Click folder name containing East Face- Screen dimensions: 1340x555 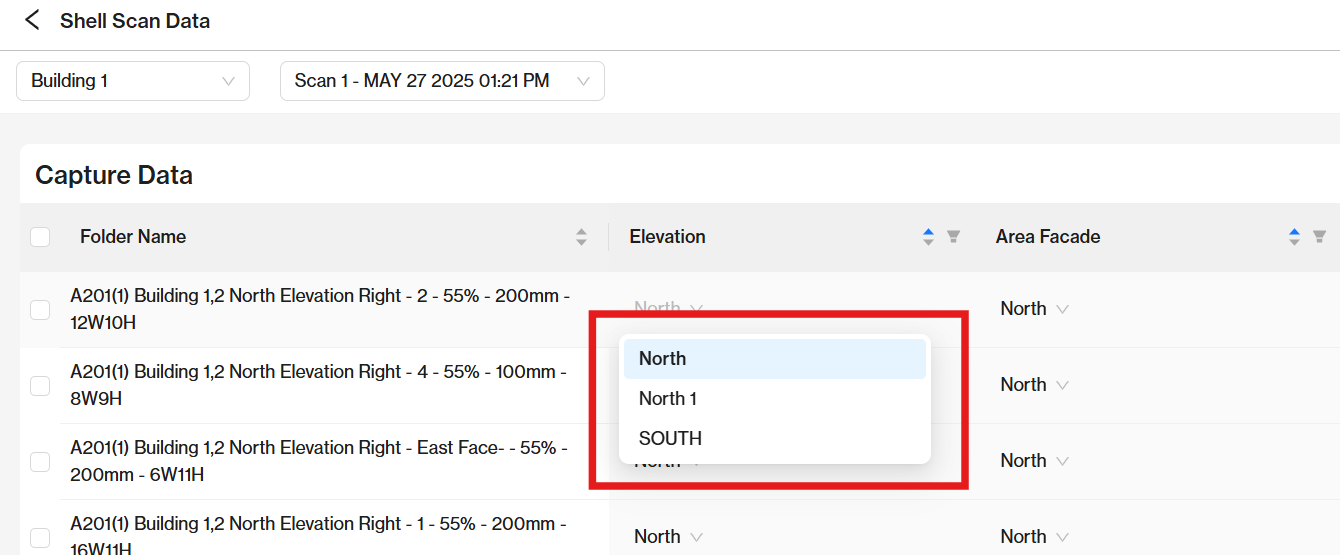pyautogui.click(x=319, y=462)
